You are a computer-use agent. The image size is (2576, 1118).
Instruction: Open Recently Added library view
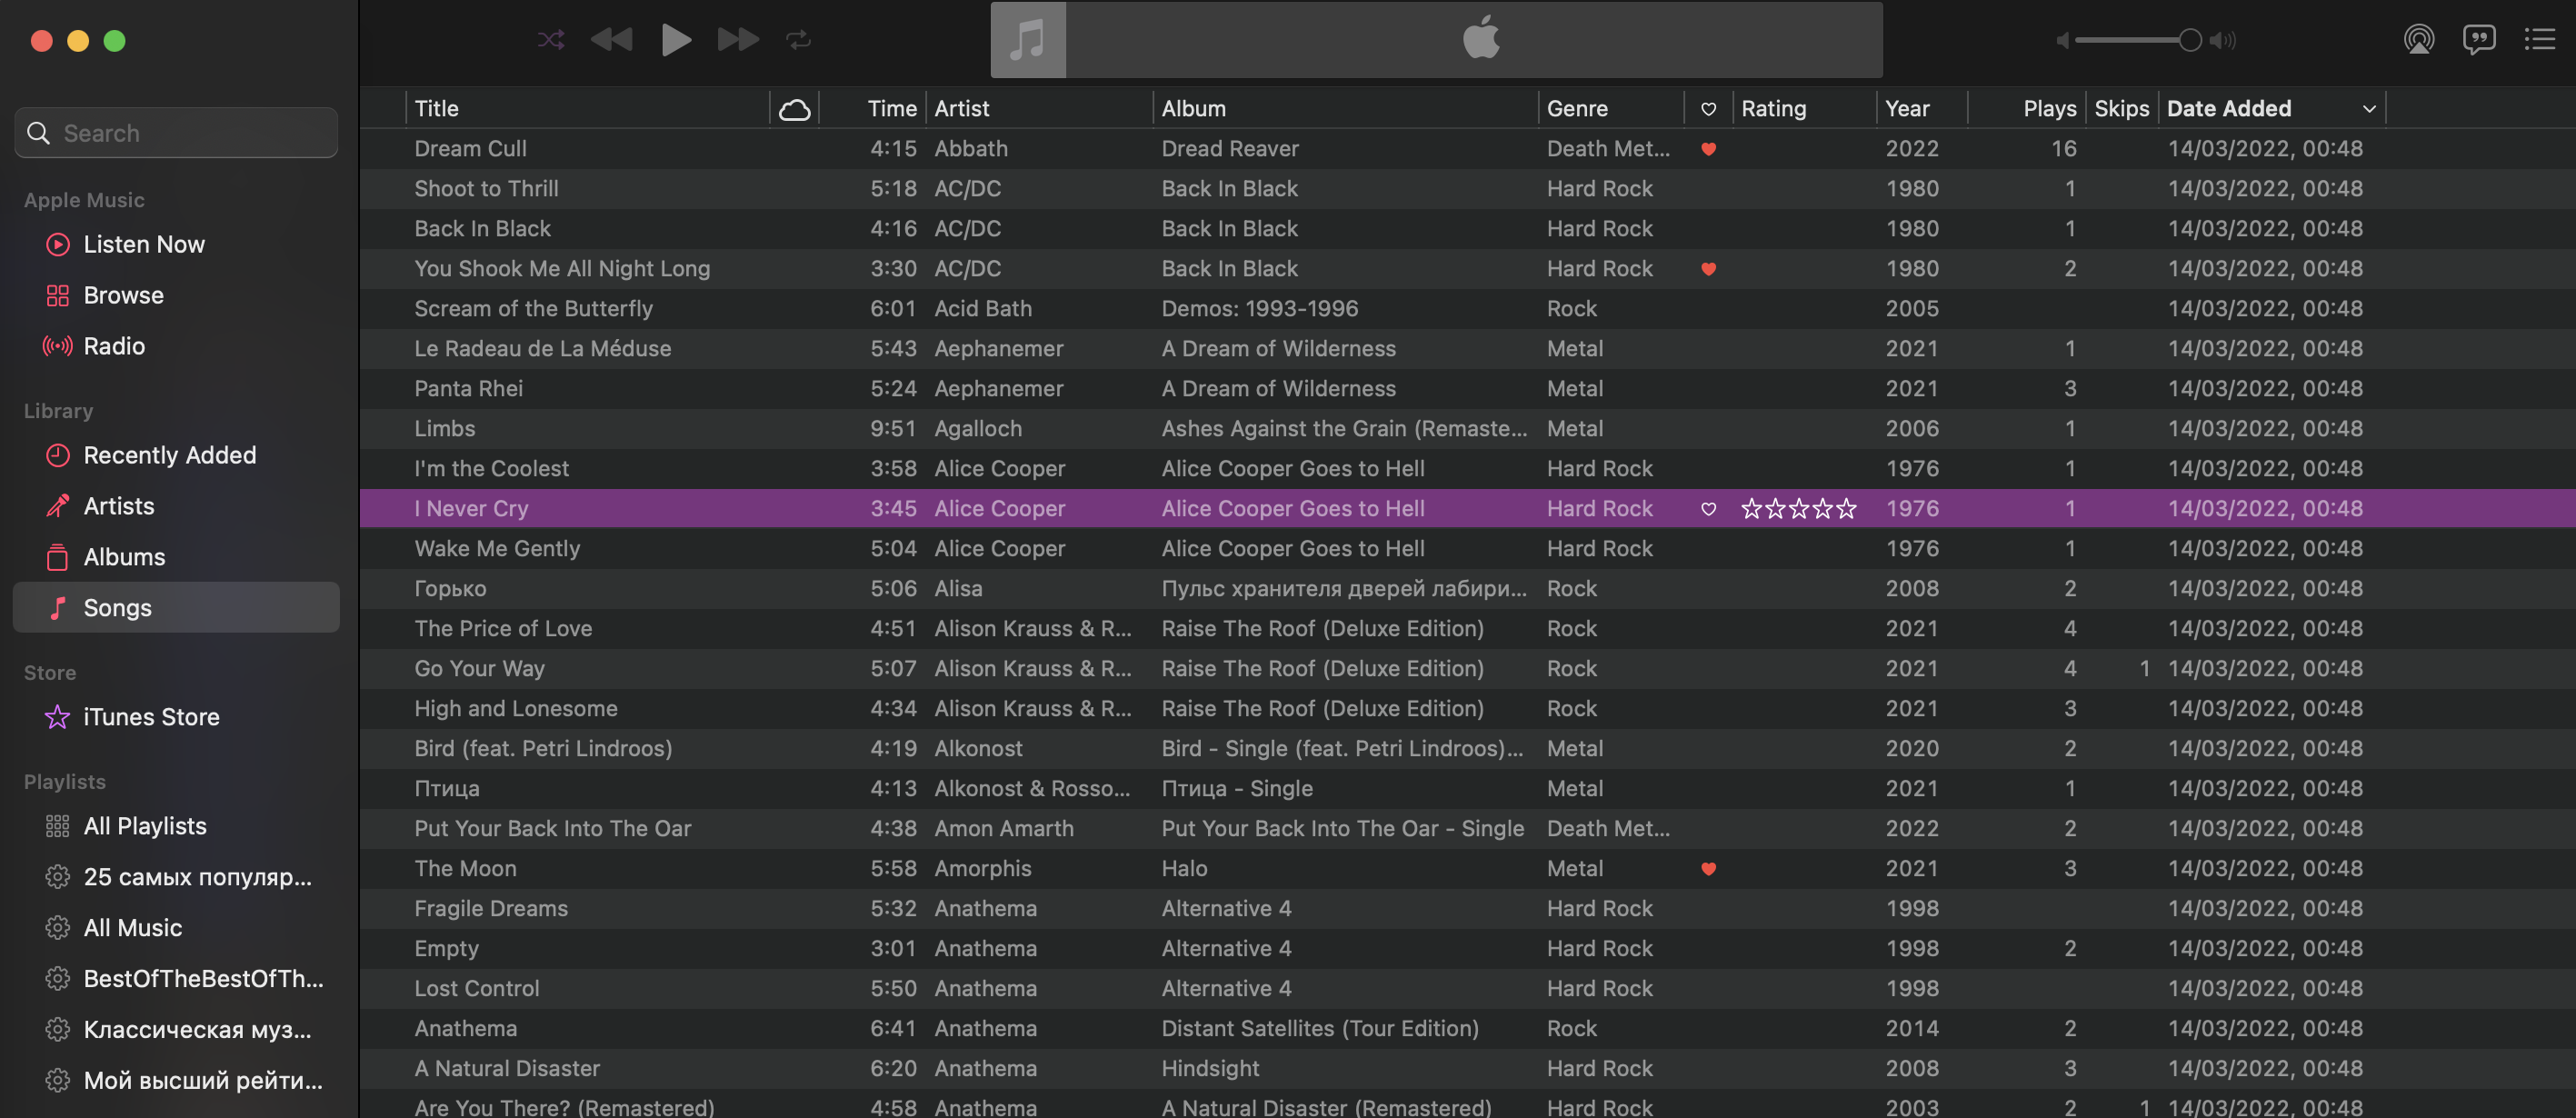click(x=169, y=455)
